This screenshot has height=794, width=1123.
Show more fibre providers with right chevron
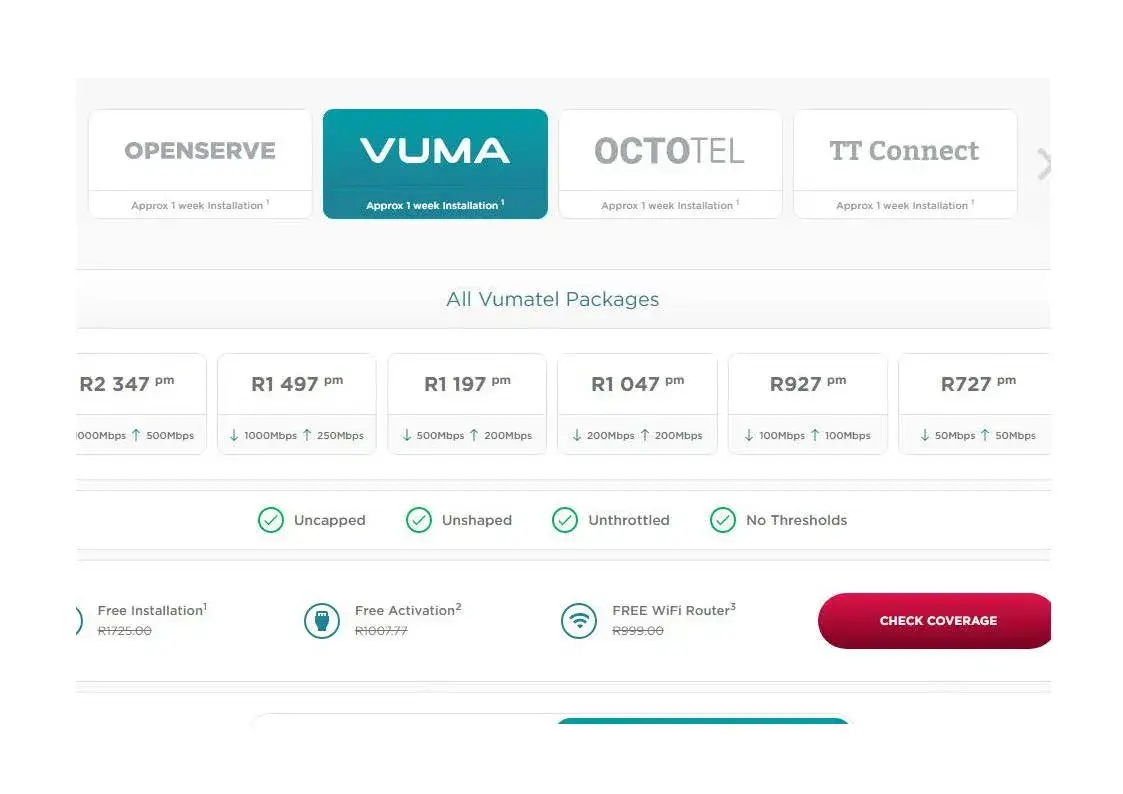coord(1043,164)
